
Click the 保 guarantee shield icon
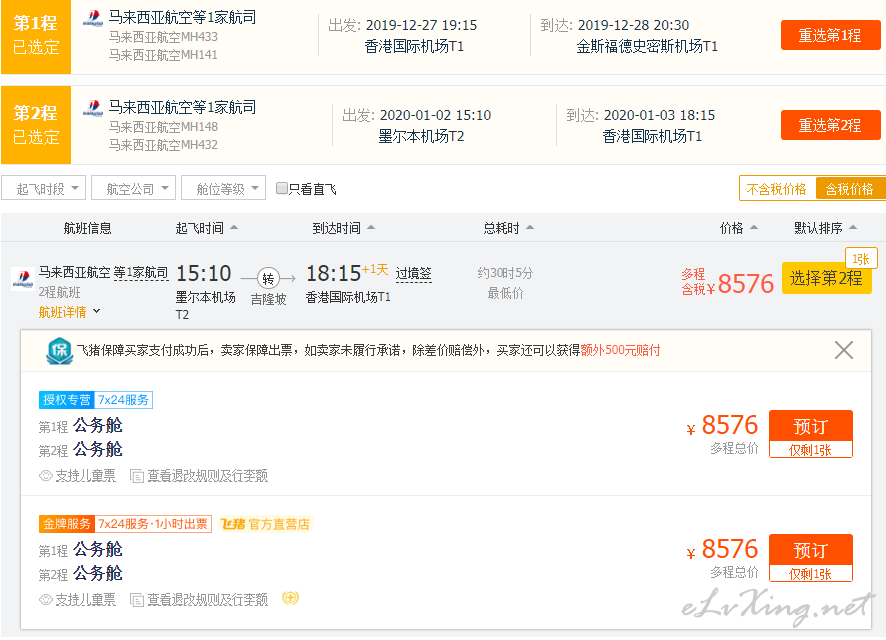[59, 351]
